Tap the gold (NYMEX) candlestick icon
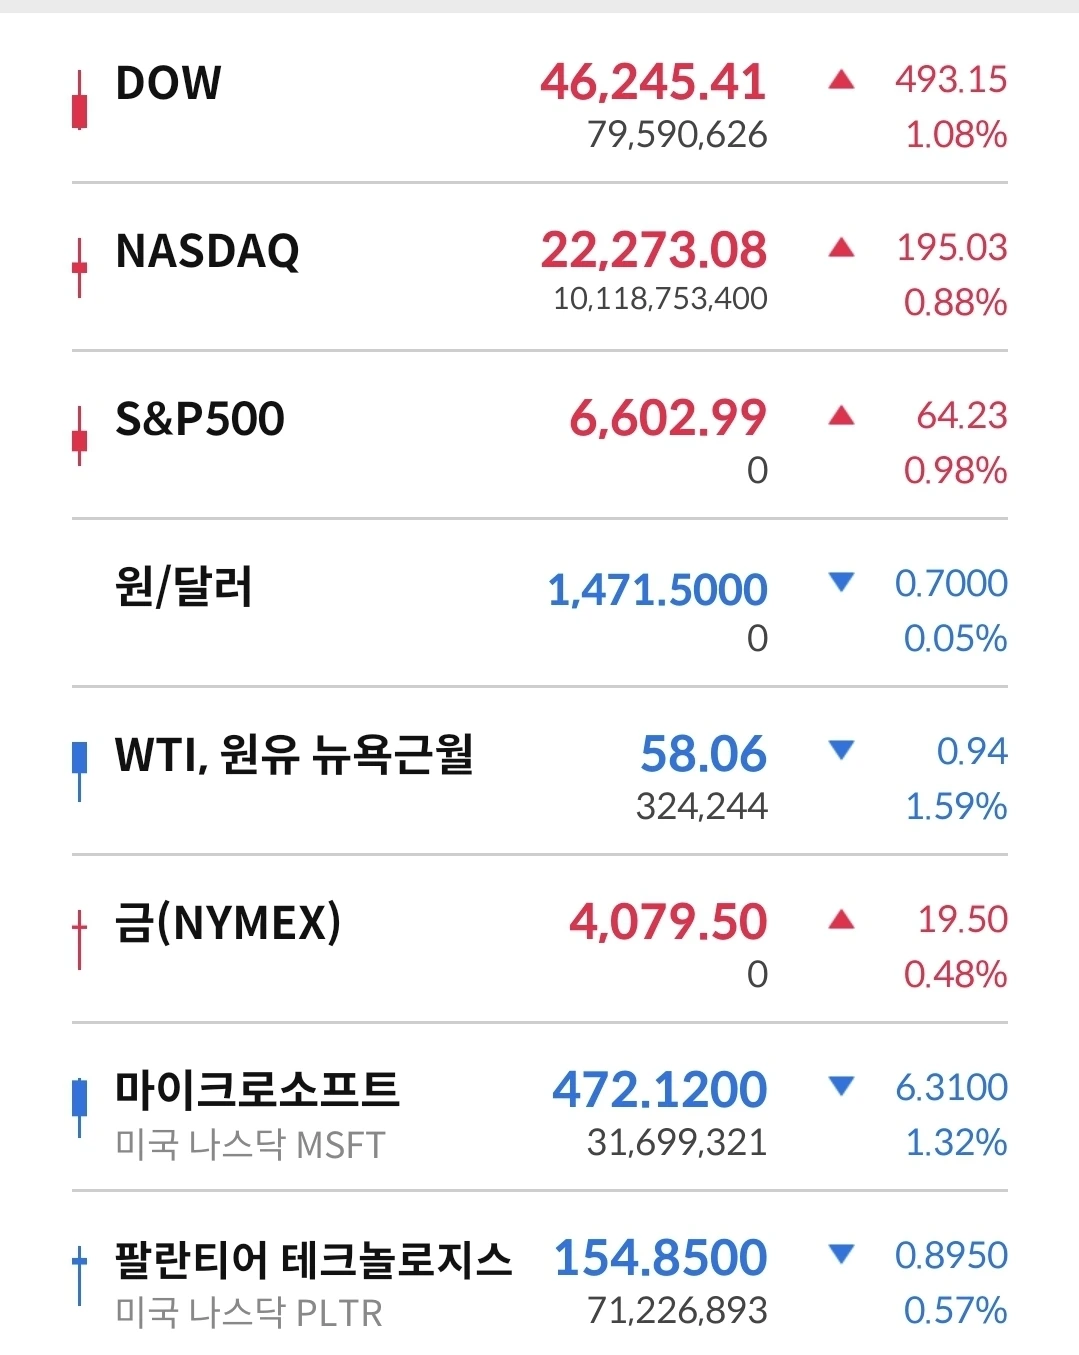This screenshot has height=1355, width=1079. tap(79, 940)
